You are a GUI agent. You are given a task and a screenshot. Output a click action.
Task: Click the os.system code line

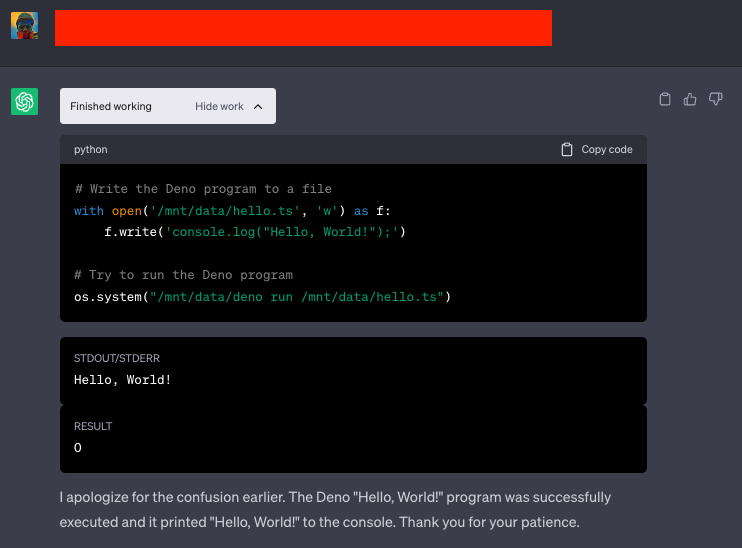pyautogui.click(x=262, y=296)
